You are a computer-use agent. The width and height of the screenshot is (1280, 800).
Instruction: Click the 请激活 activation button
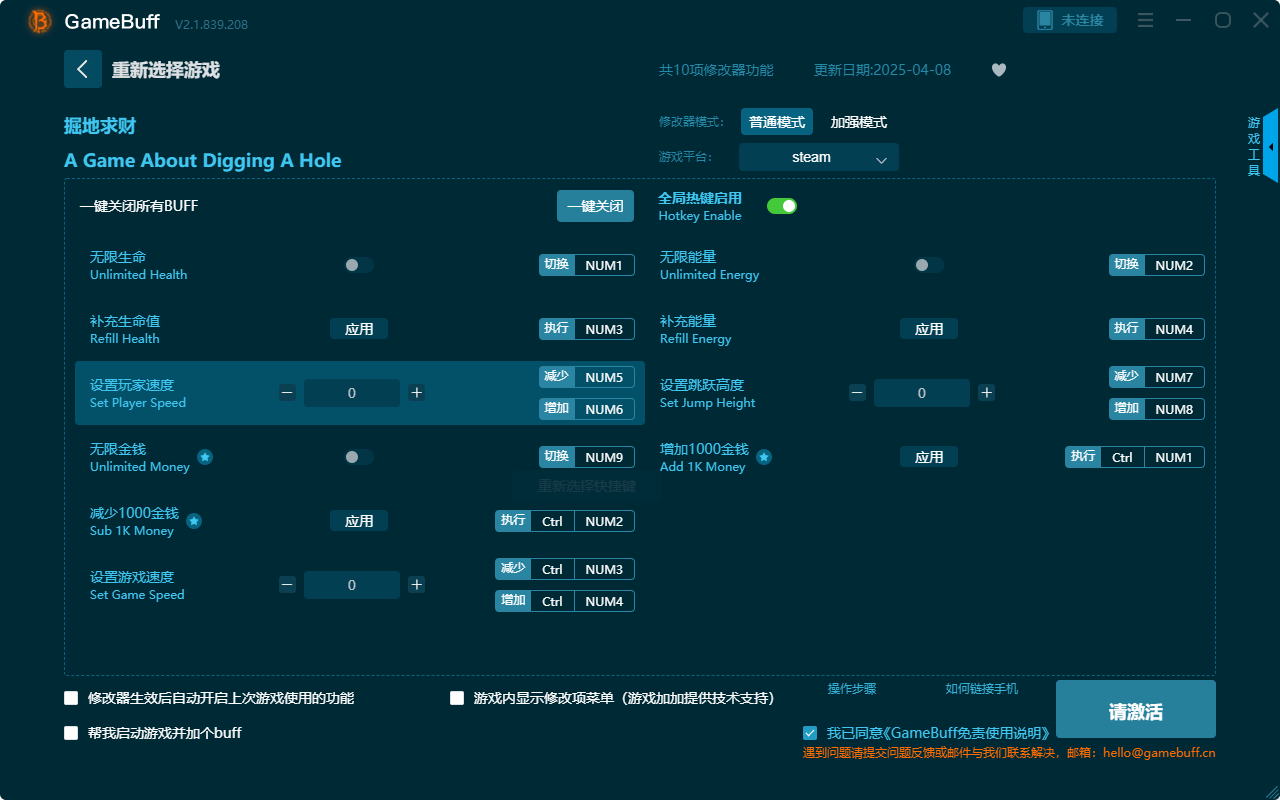(1135, 709)
